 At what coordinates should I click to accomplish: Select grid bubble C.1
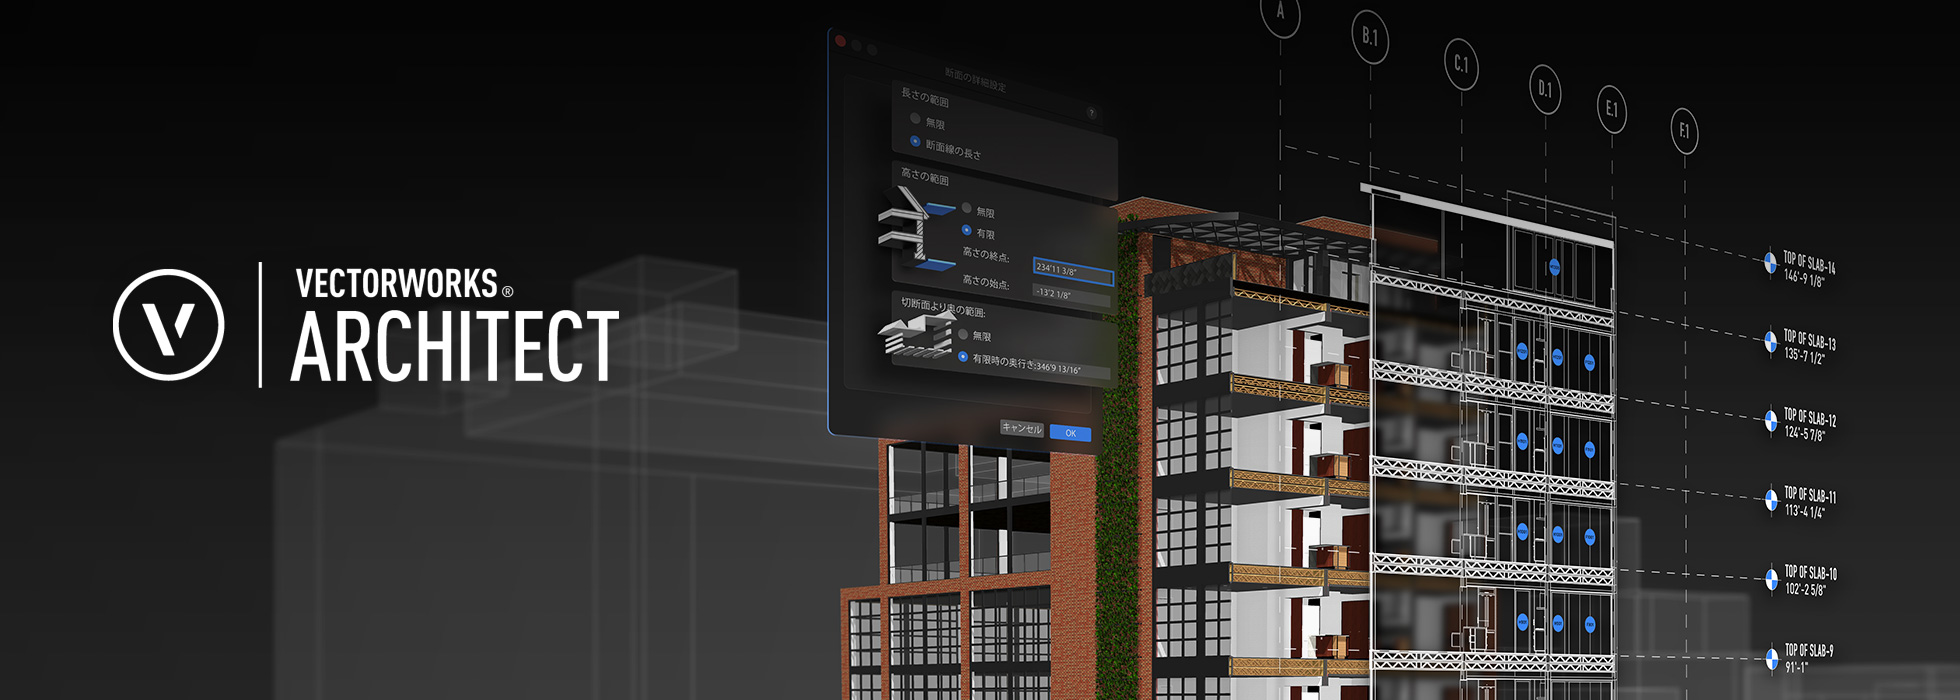[1462, 65]
